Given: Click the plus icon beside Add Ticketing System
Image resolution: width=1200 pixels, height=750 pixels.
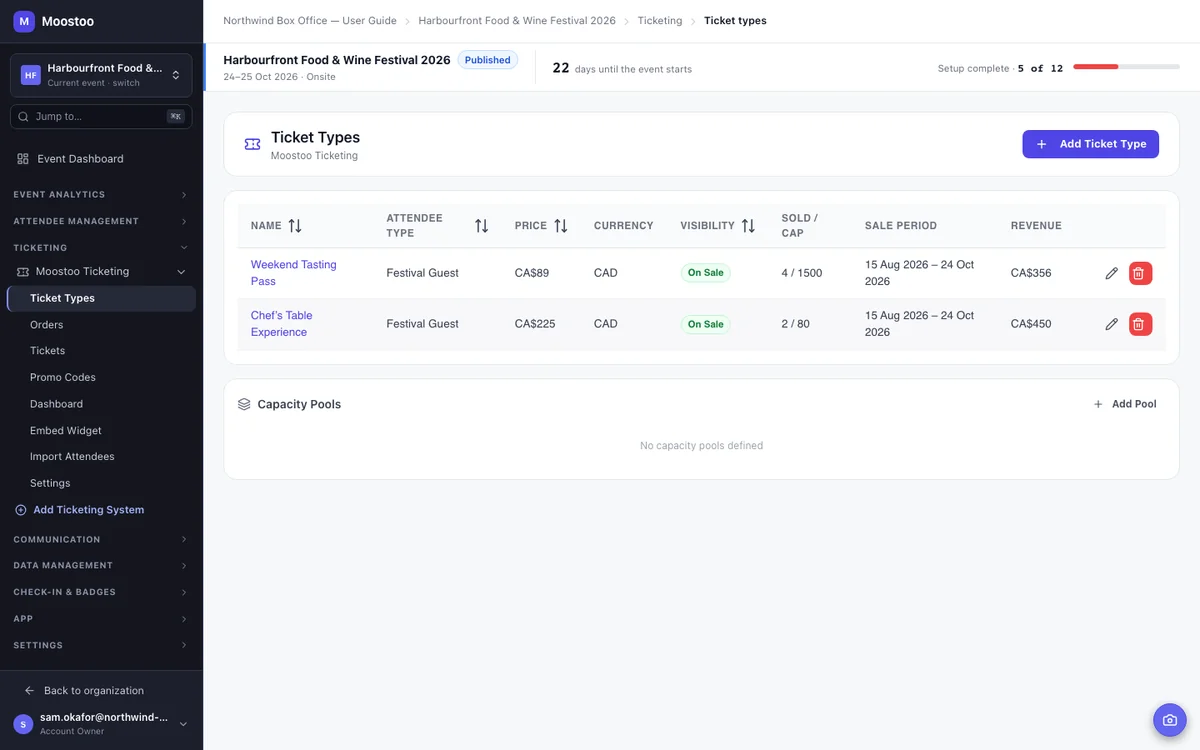Looking at the screenshot, I should pos(21,510).
